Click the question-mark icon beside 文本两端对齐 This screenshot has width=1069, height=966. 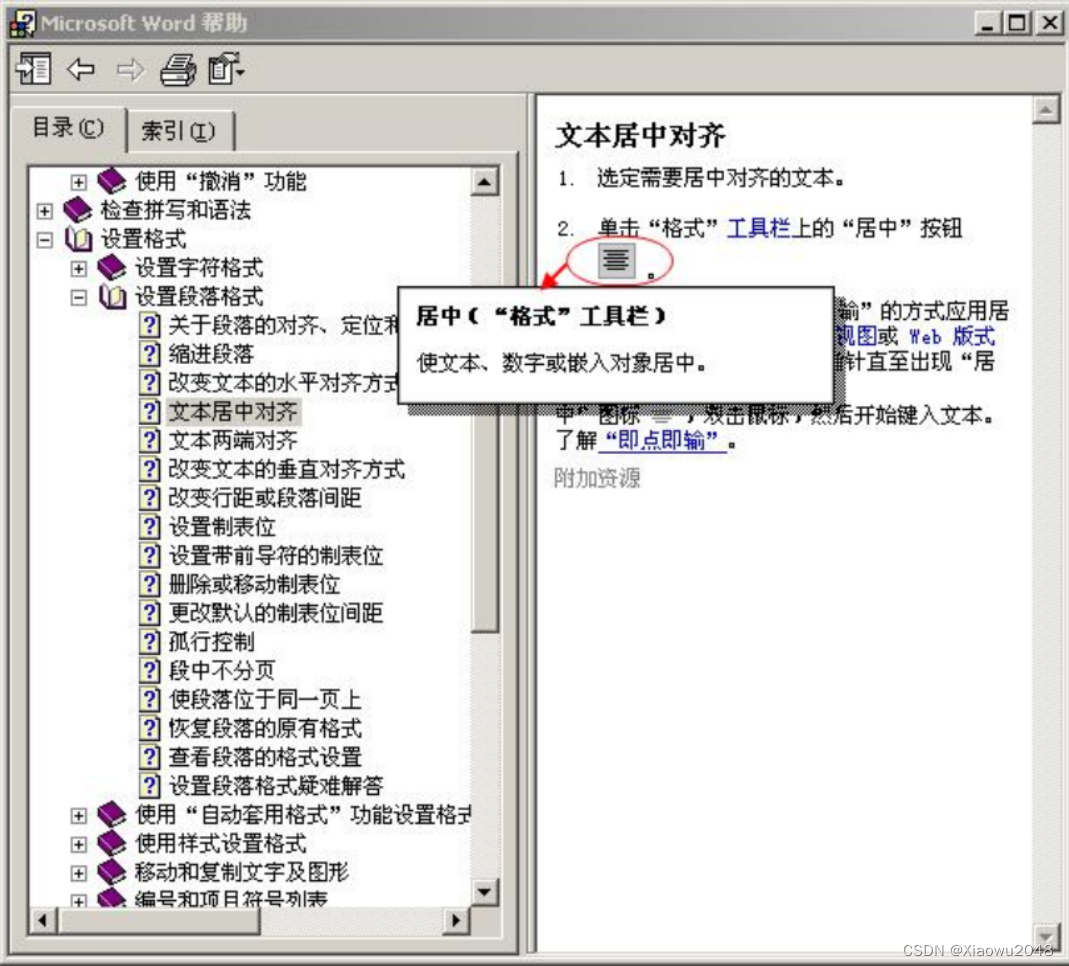click(x=149, y=440)
